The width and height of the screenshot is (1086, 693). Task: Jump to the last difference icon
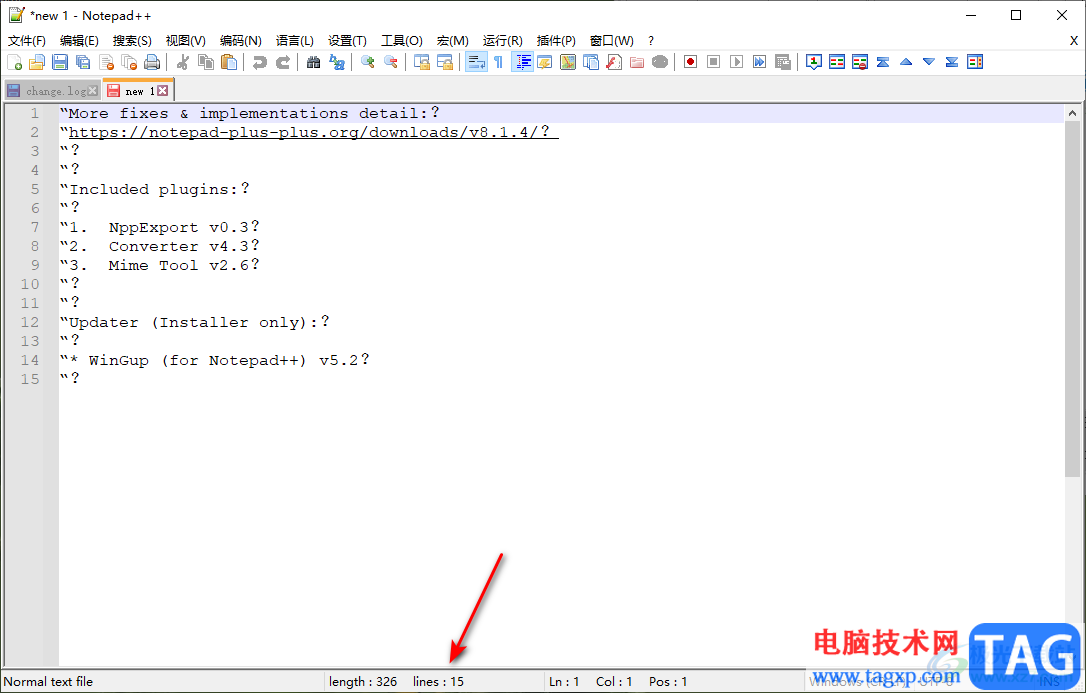click(x=952, y=62)
